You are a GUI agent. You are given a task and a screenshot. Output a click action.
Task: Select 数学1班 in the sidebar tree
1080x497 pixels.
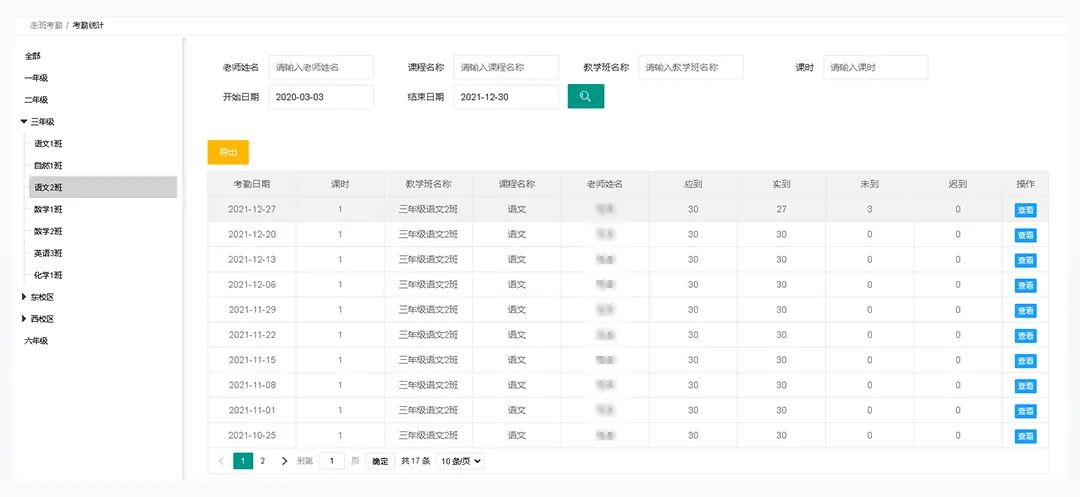(x=48, y=209)
